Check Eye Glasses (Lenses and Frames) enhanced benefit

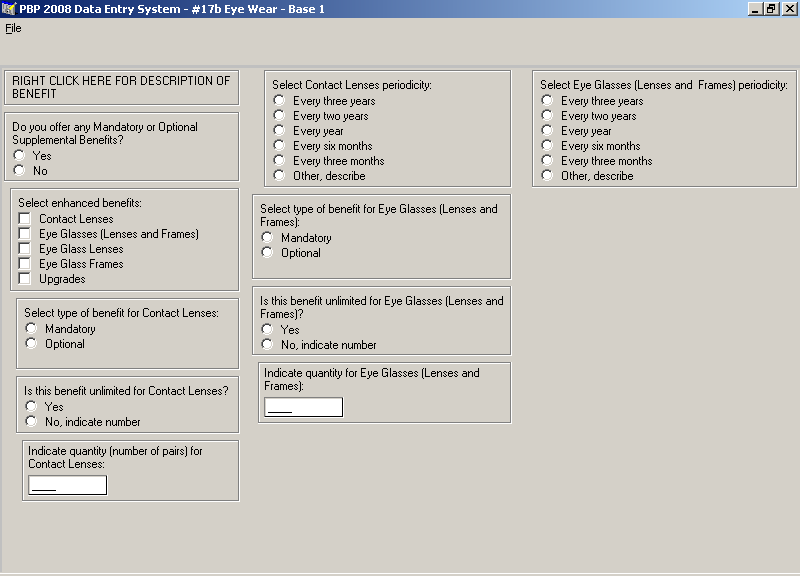coord(24,233)
